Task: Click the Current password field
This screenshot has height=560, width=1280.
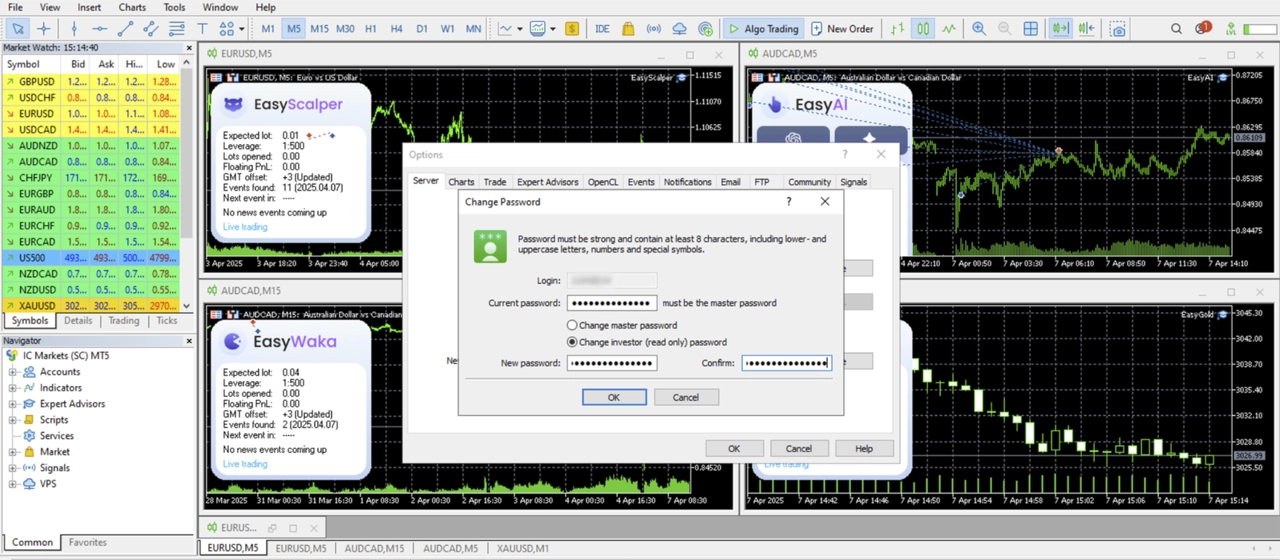Action: 612,303
